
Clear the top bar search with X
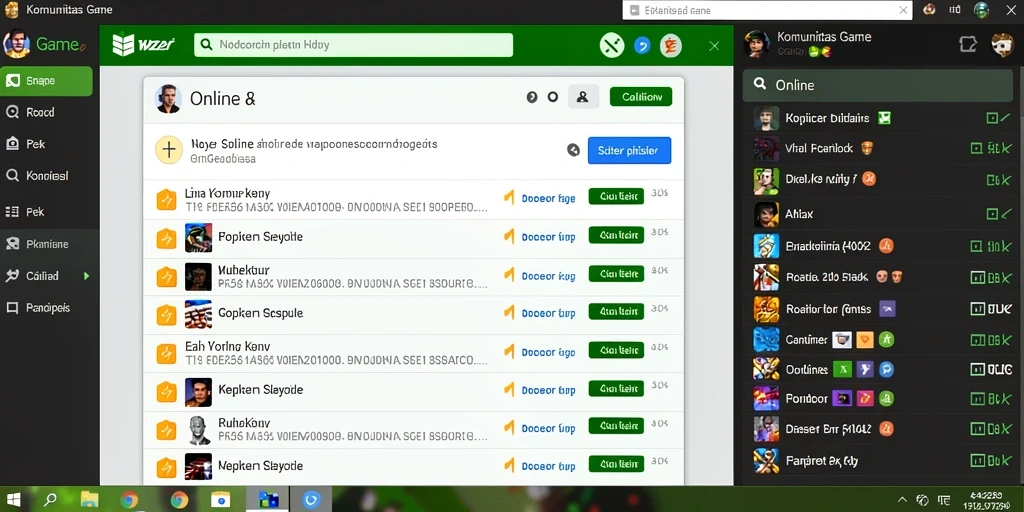pos(904,10)
